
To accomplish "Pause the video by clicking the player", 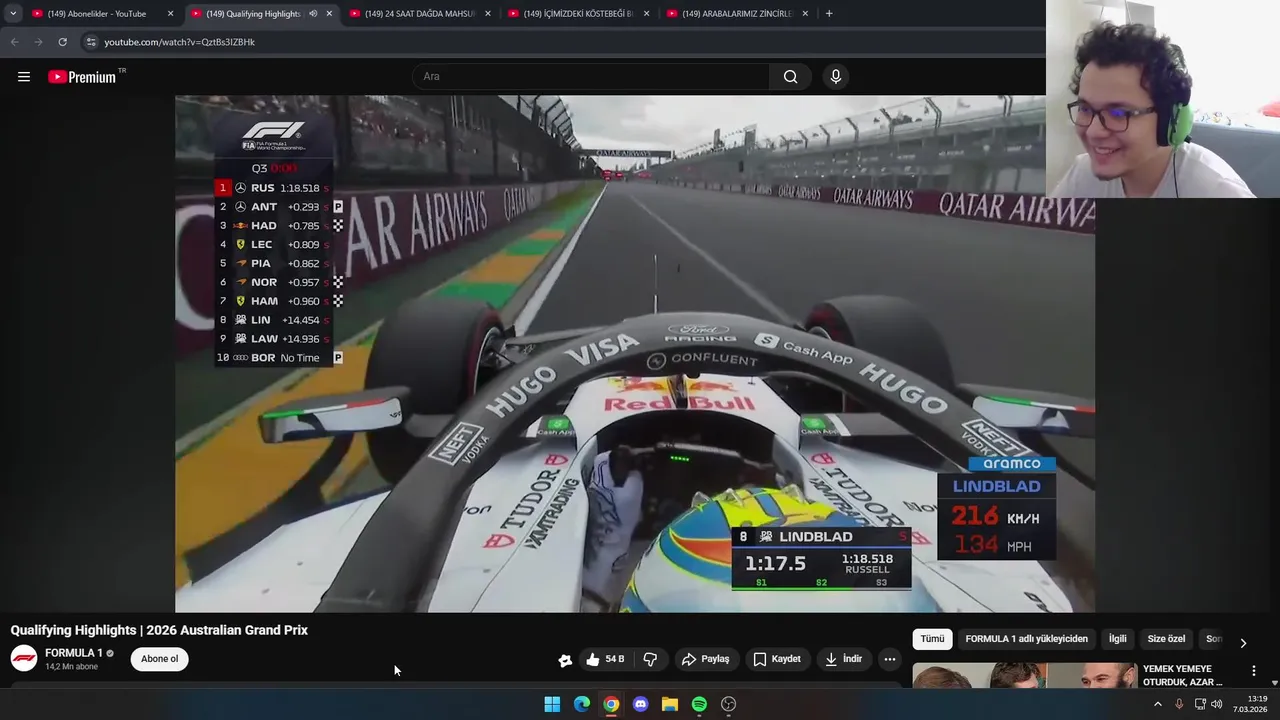I will 635,354.
